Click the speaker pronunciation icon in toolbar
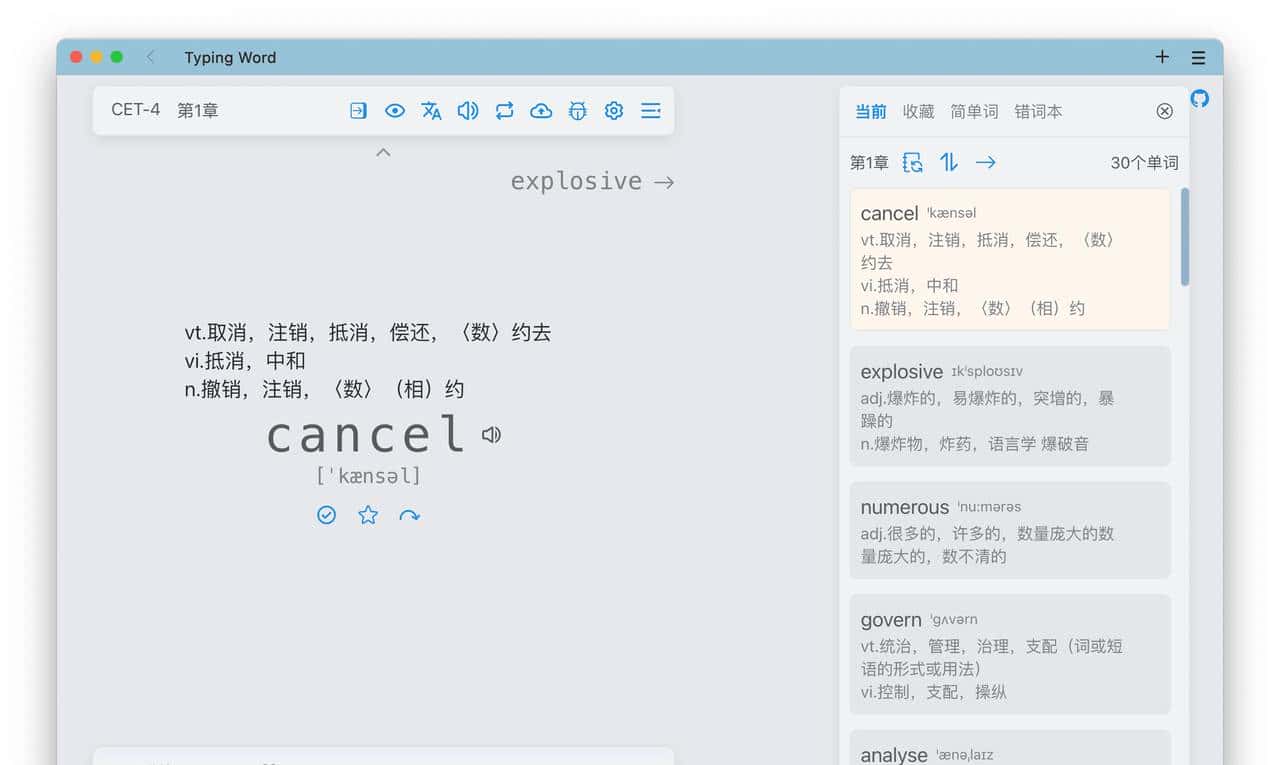Image resolution: width=1280 pixels, height=765 pixels. (x=467, y=110)
